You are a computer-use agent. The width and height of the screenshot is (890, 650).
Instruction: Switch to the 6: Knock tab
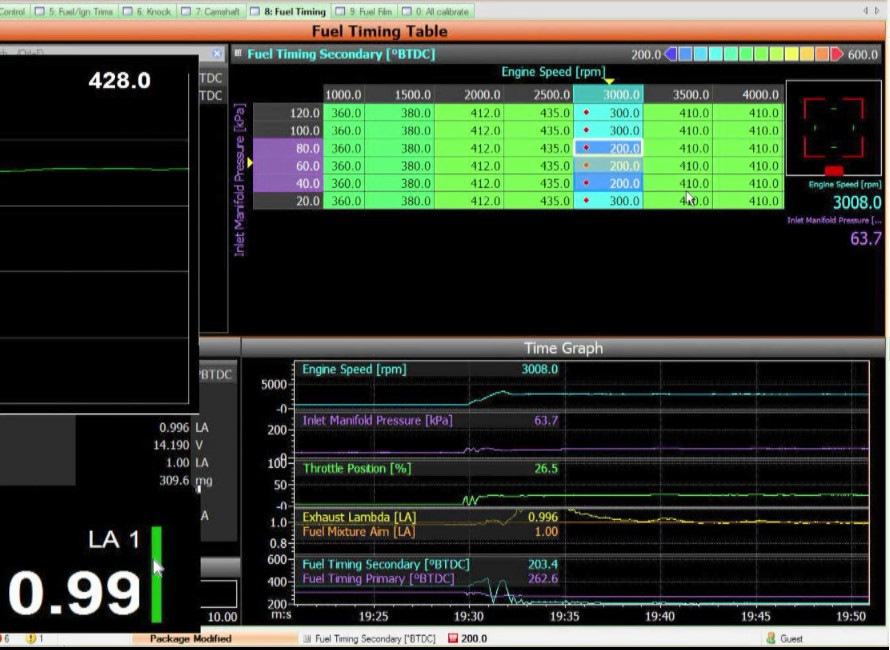point(146,11)
